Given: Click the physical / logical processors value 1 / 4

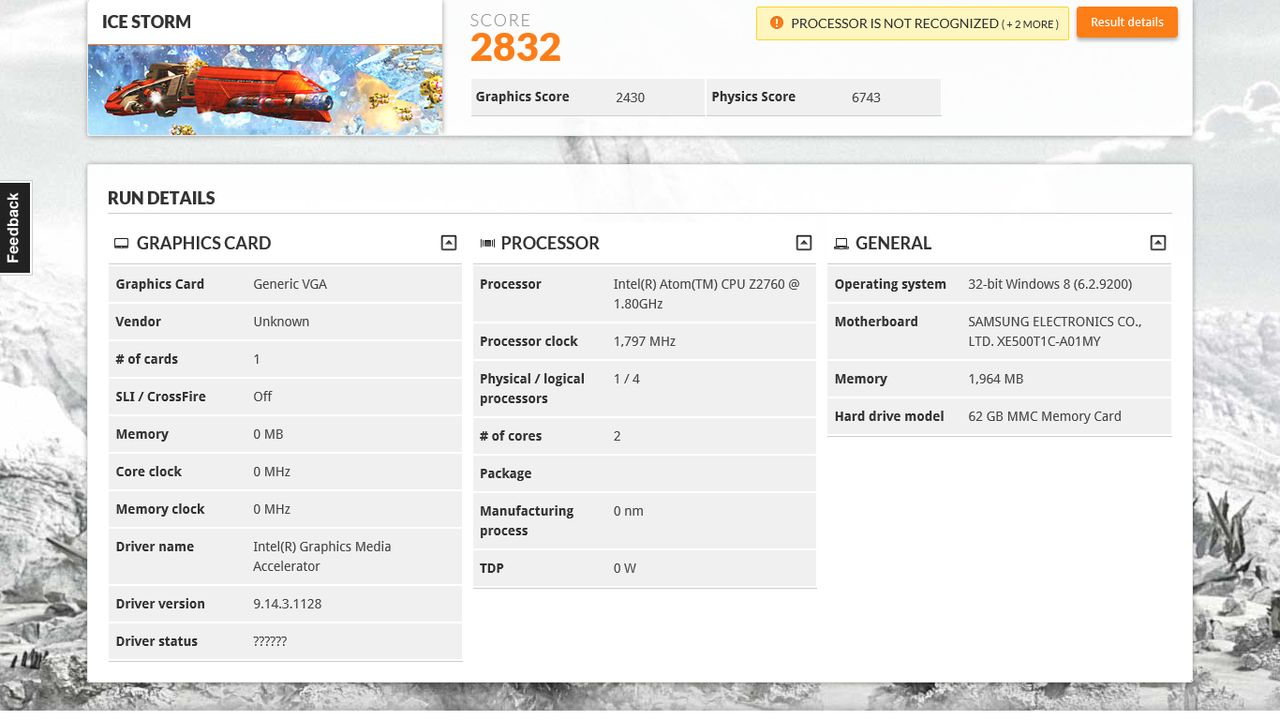Looking at the screenshot, I should click(626, 379).
